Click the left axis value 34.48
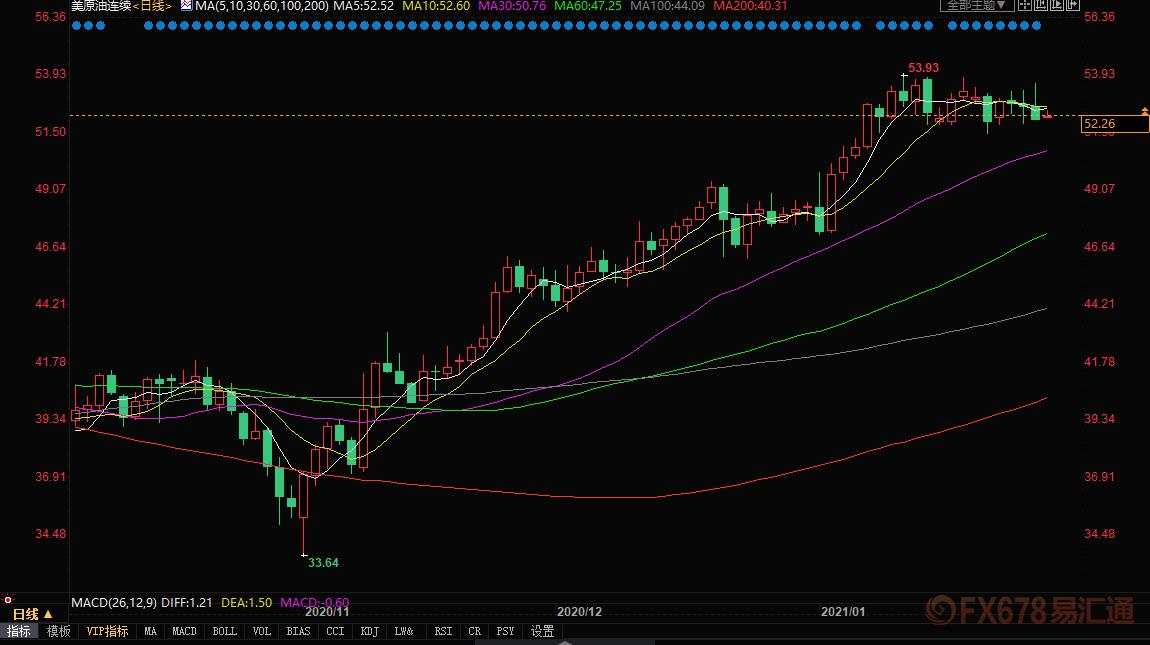The height and width of the screenshot is (645, 1150). coord(51,534)
